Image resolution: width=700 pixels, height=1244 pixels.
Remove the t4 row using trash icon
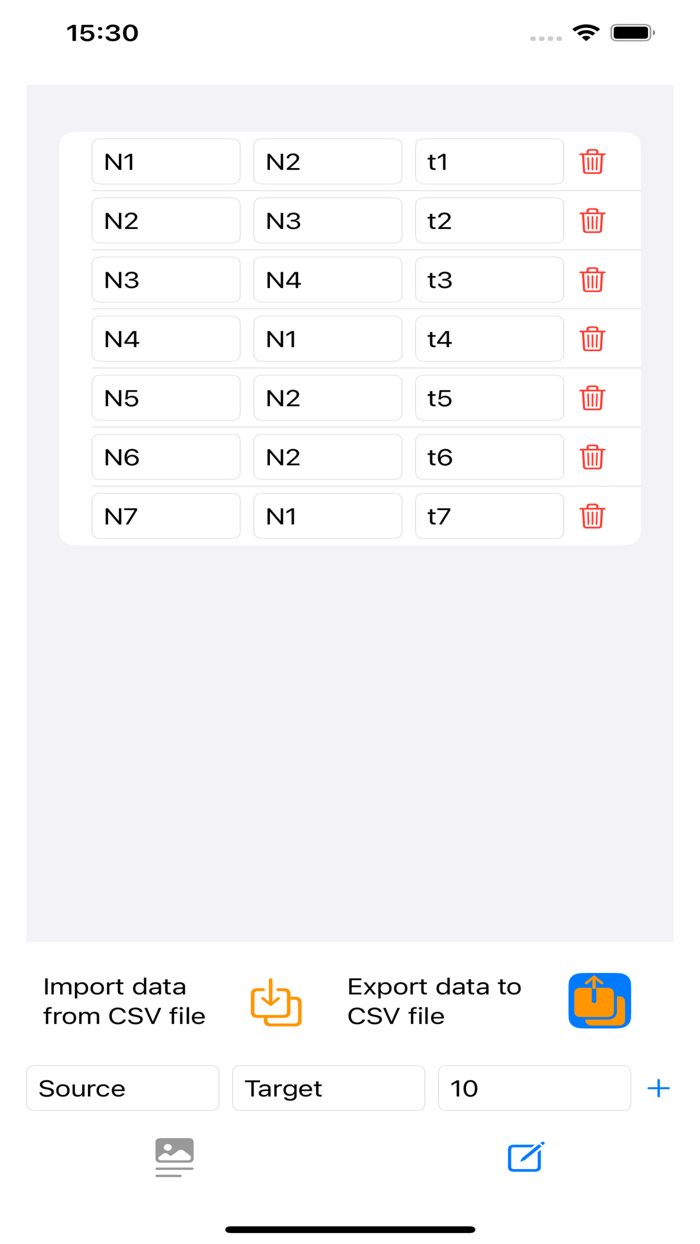tap(592, 339)
